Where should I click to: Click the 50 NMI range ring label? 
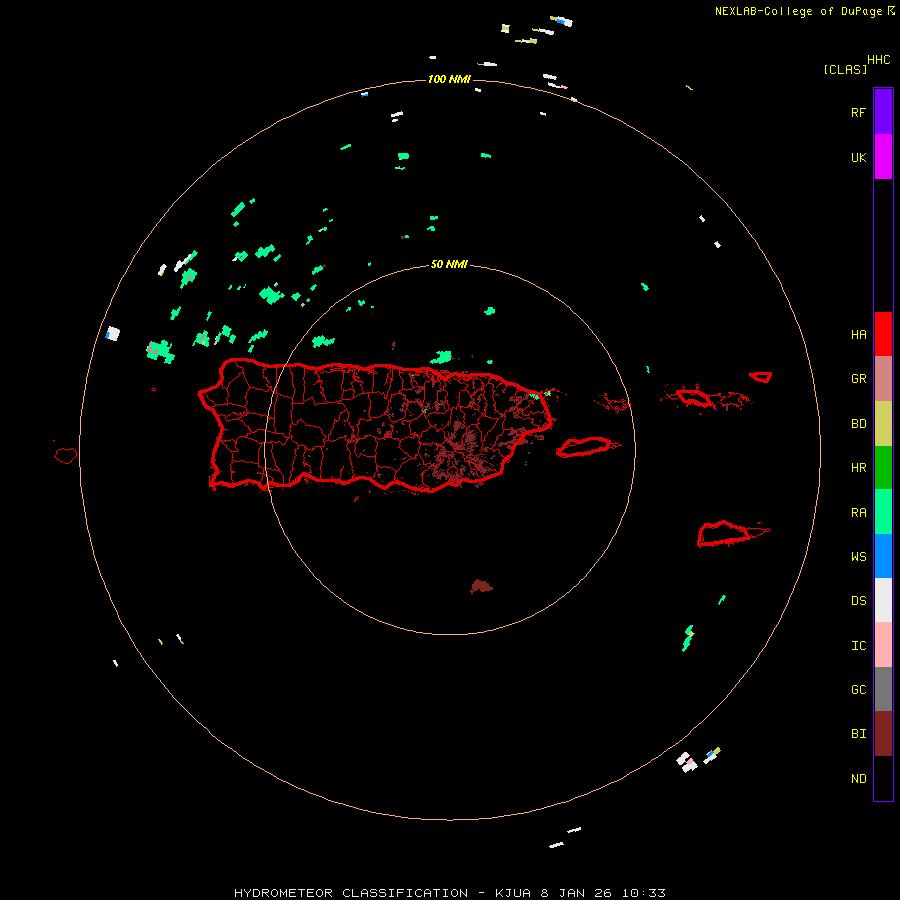(449, 264)
